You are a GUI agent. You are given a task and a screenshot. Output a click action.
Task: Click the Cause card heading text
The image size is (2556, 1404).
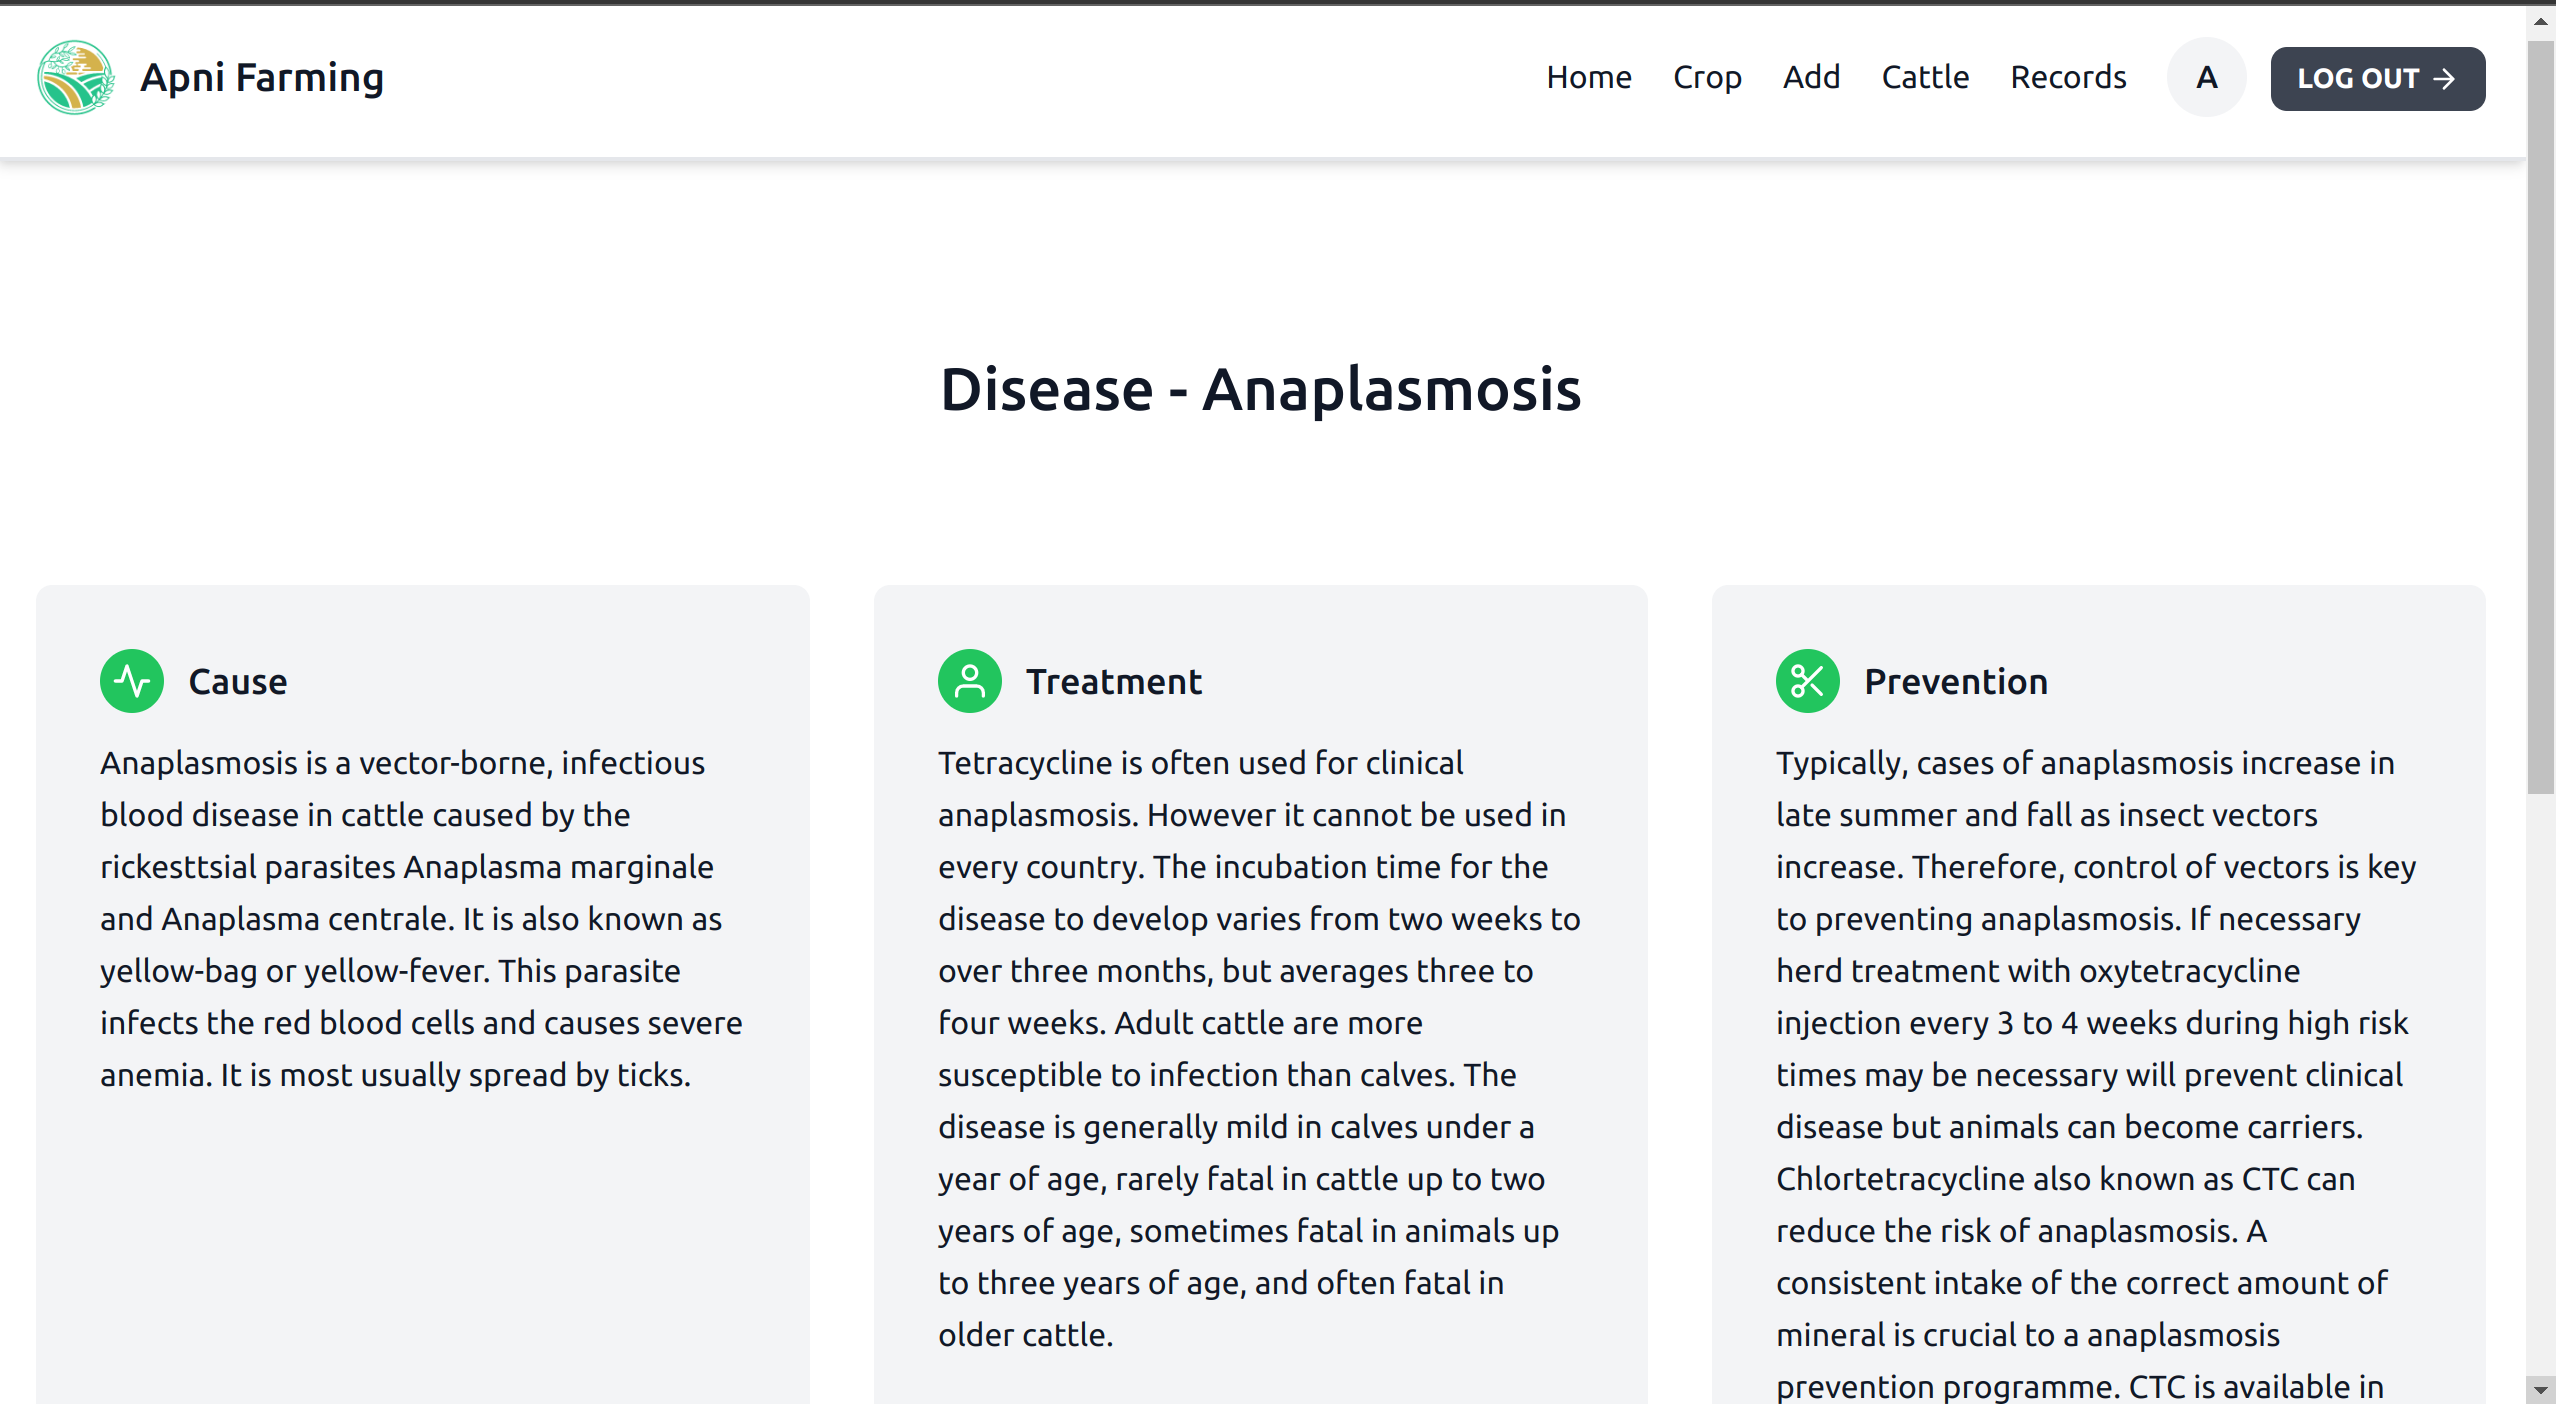[x=238, y=682]
